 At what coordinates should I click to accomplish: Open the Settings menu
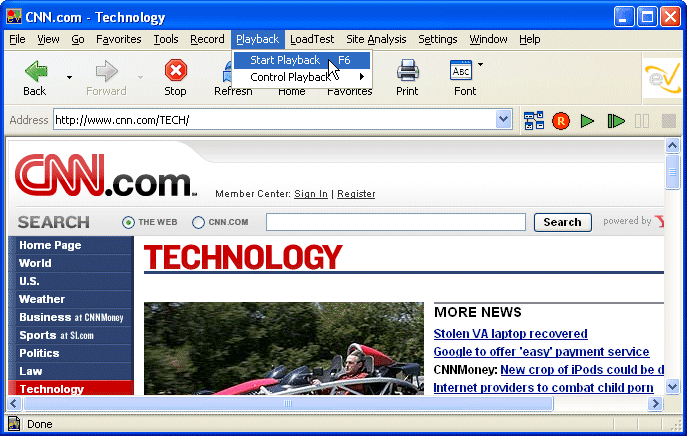coord(438,39)
